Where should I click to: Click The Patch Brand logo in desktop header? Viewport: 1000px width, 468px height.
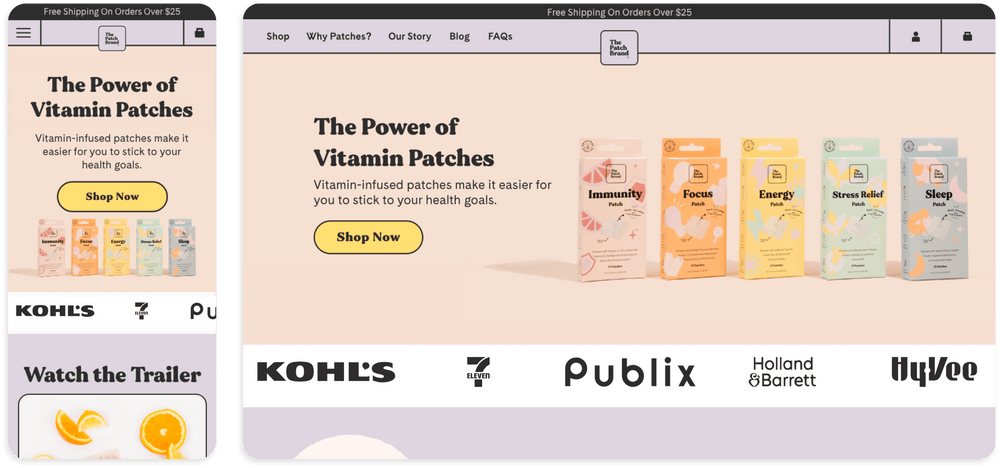619,48
